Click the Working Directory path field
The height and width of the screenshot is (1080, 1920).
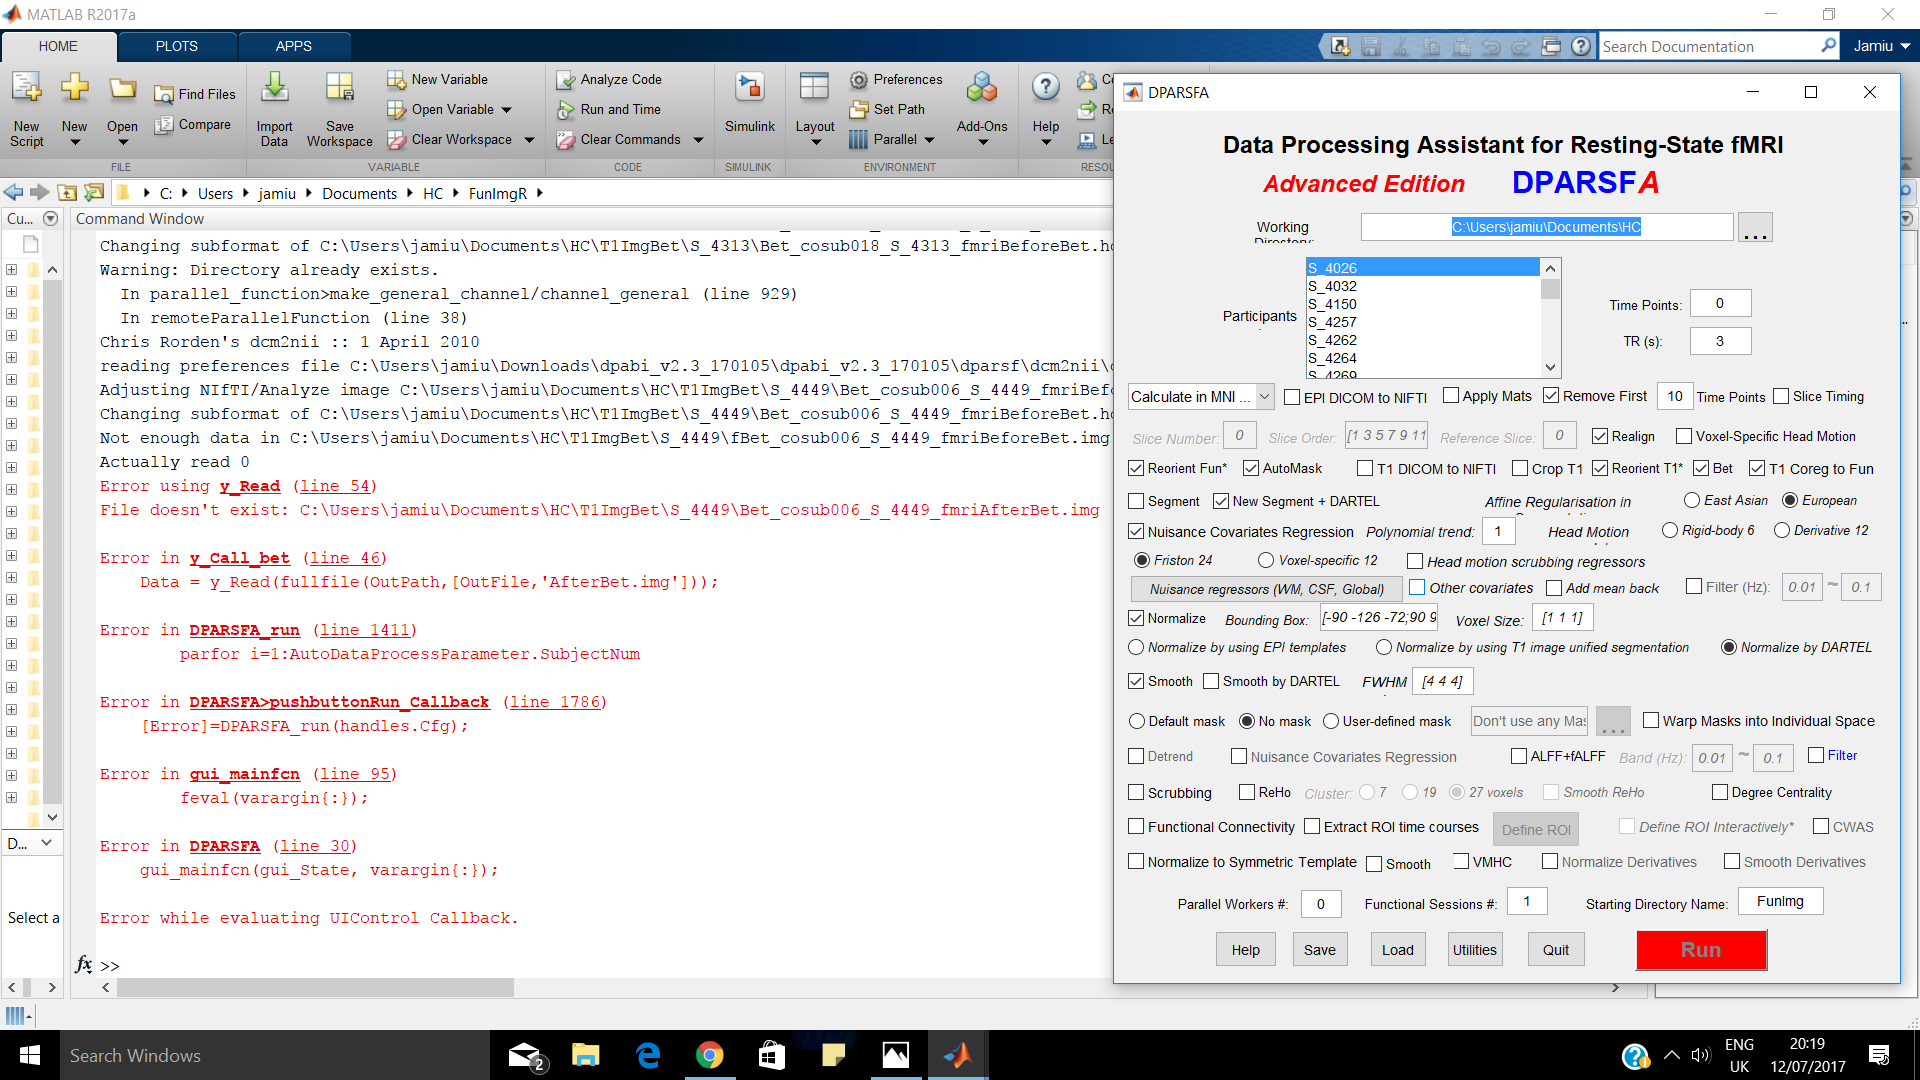tap(1546, 227)
